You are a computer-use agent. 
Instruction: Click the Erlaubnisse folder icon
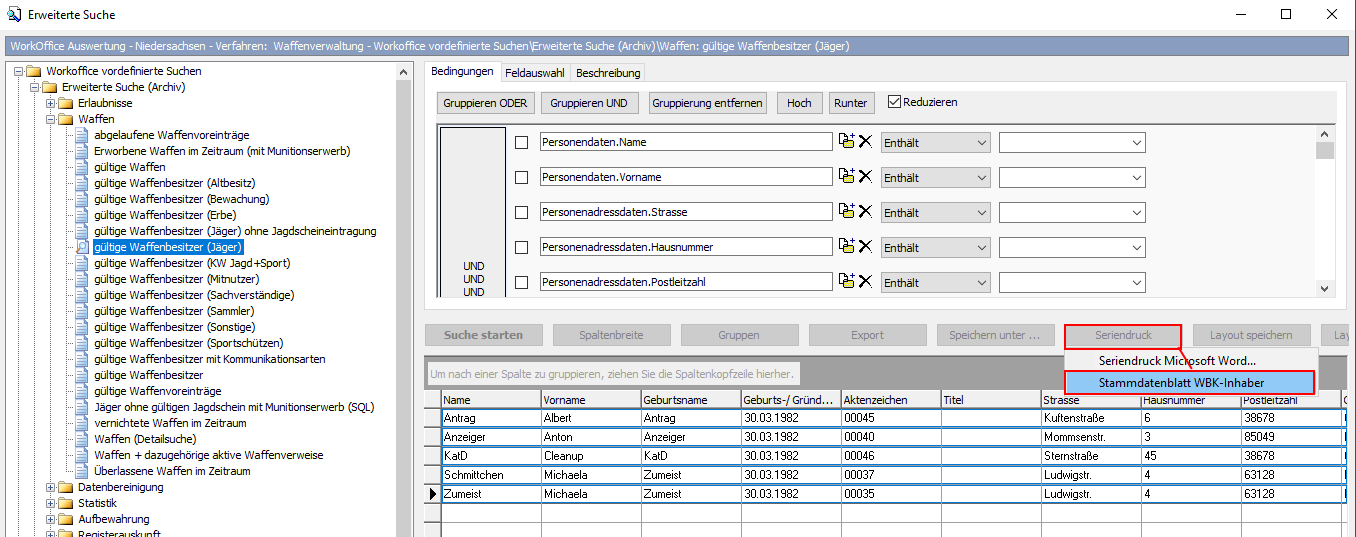tap(66, 103)
